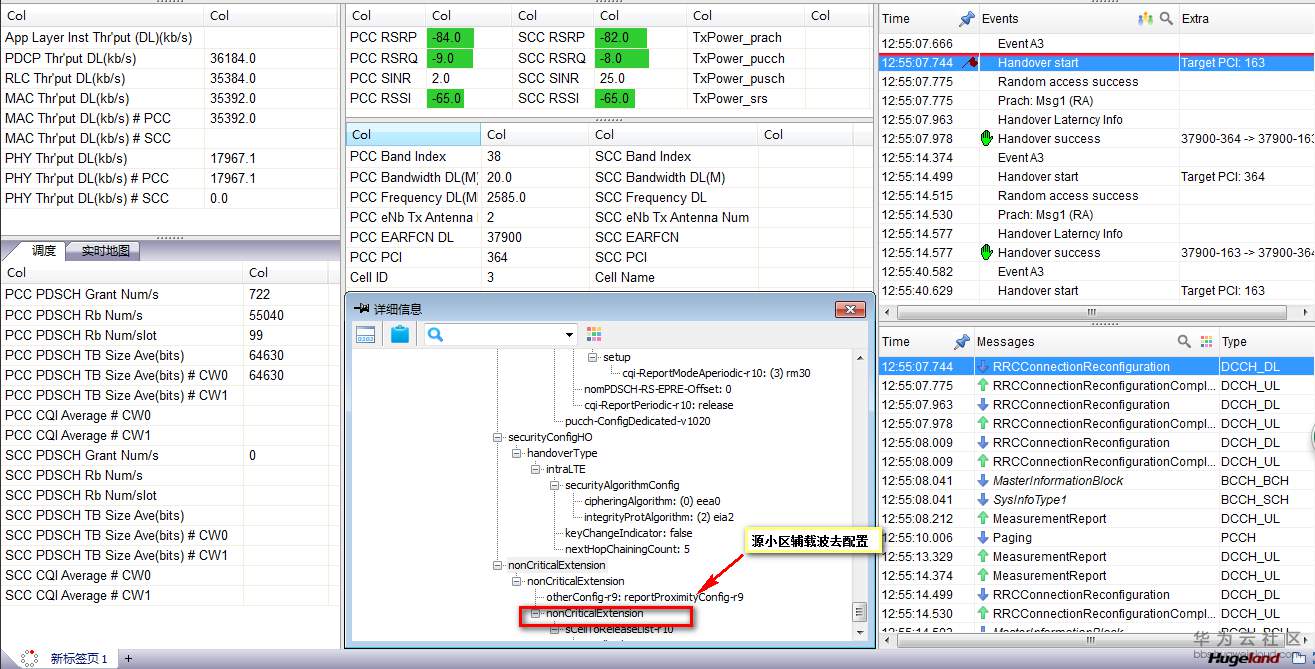Add a new tab with plus button
Image resolution: width=1315 pixels, height=669 pixels.
pos(128,659)
